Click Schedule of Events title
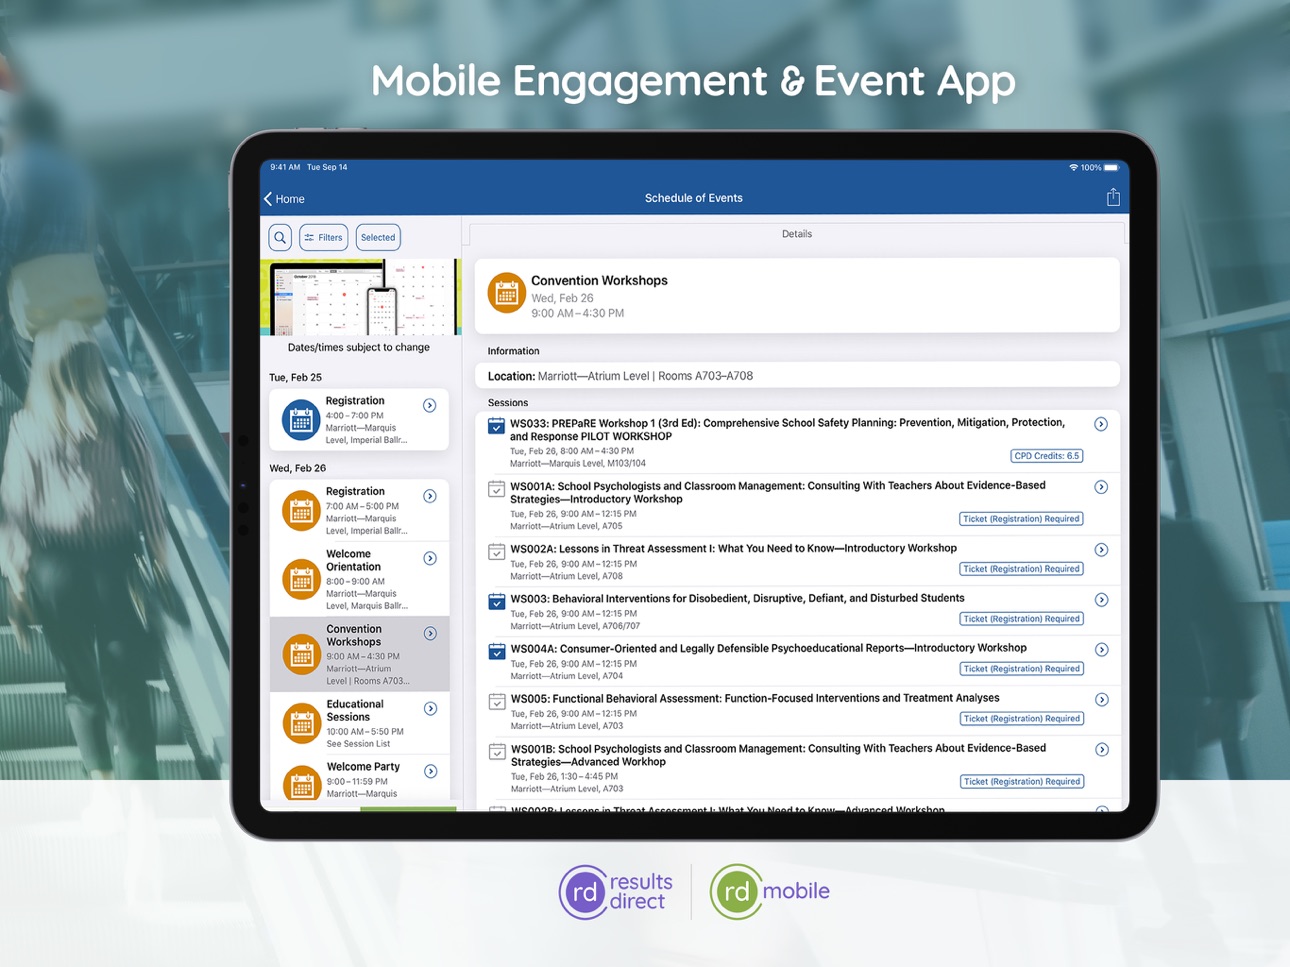Screen dimensions: 1290x967 [x=694, y=198]
